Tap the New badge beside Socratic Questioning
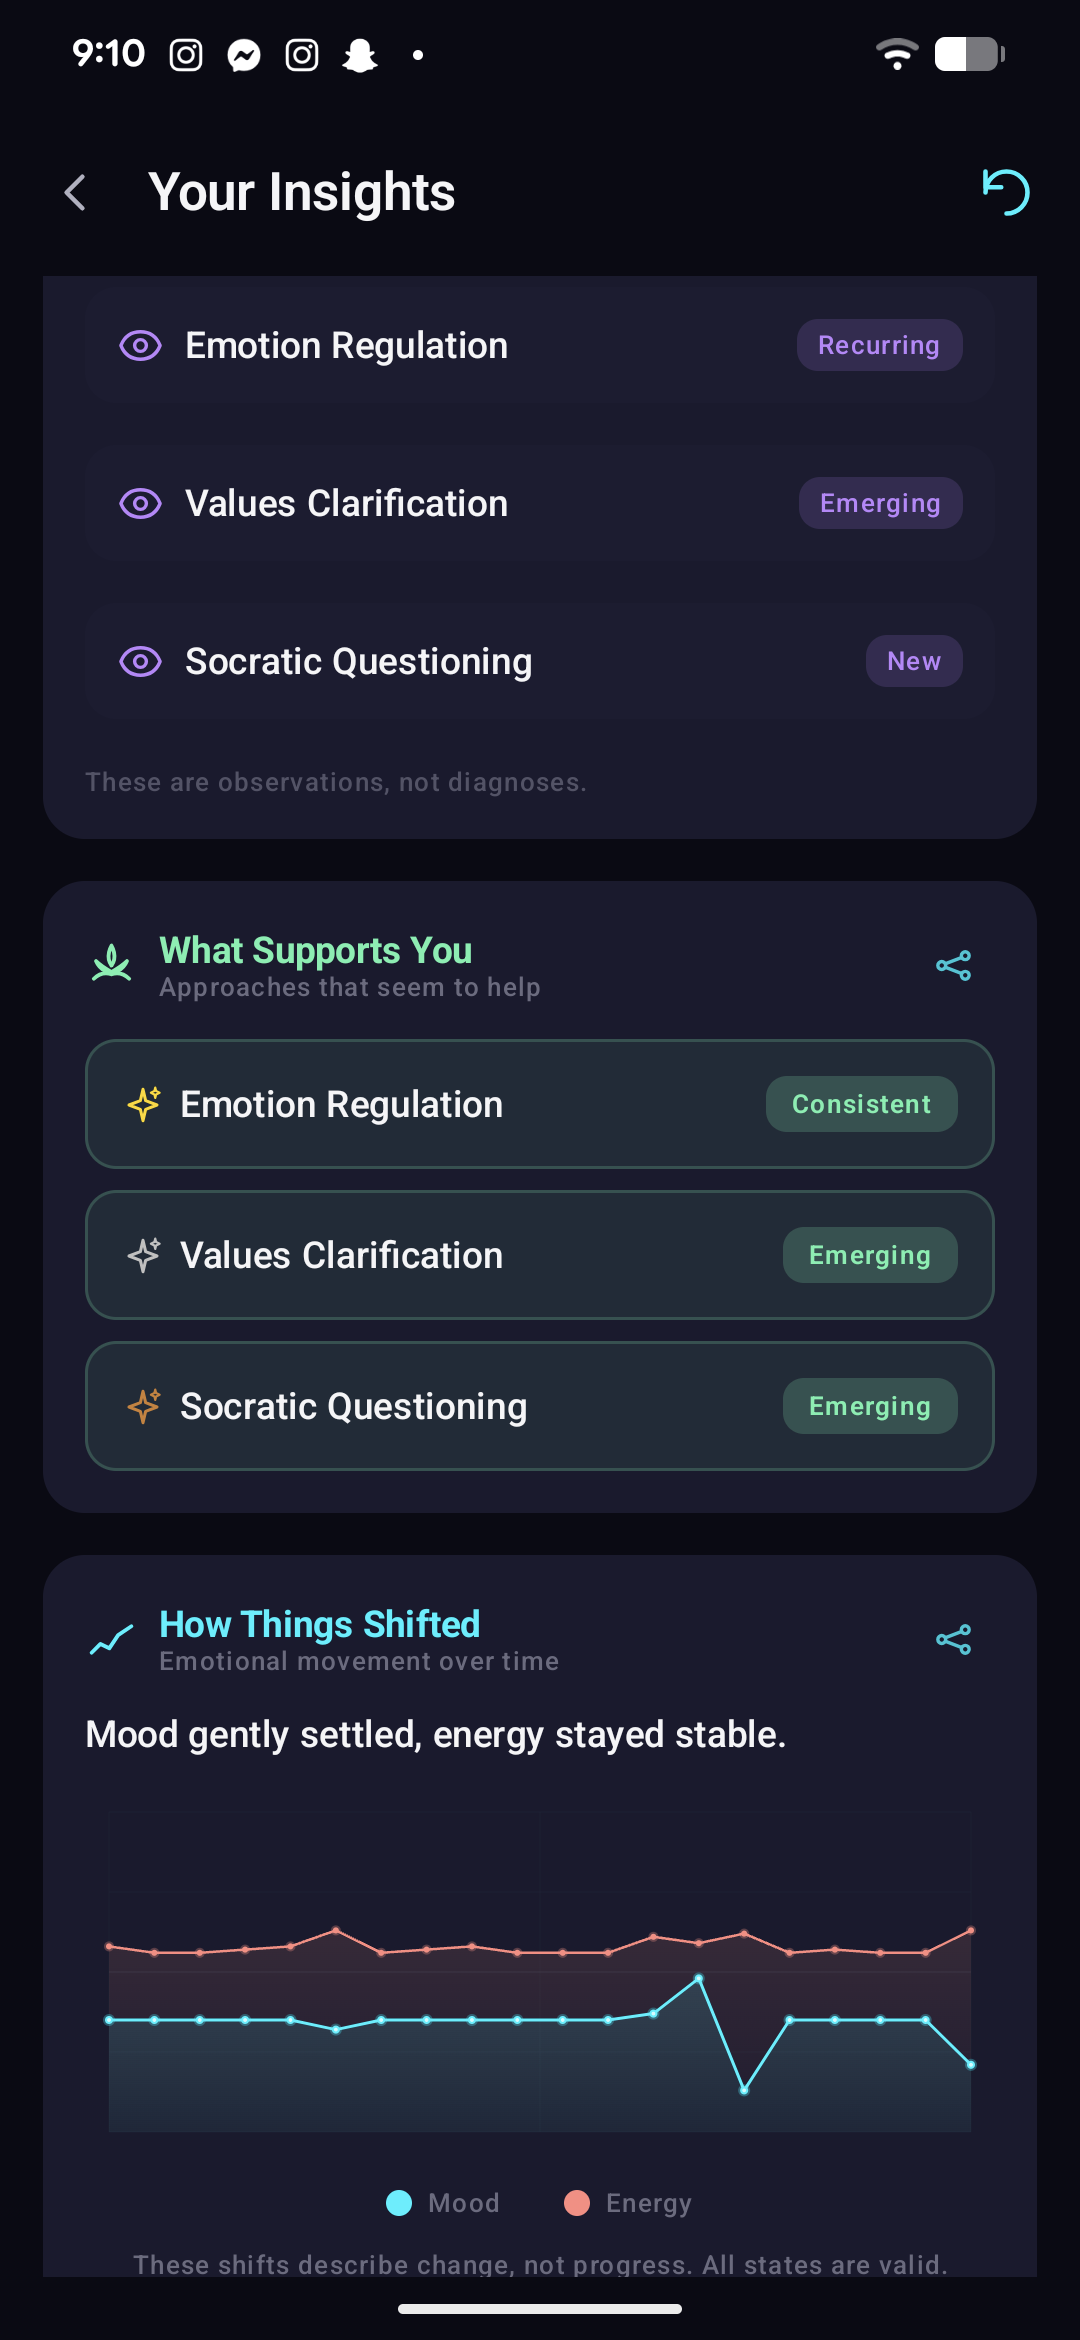The width and height of the screenshot is (1080, 2340). [913, 661]
